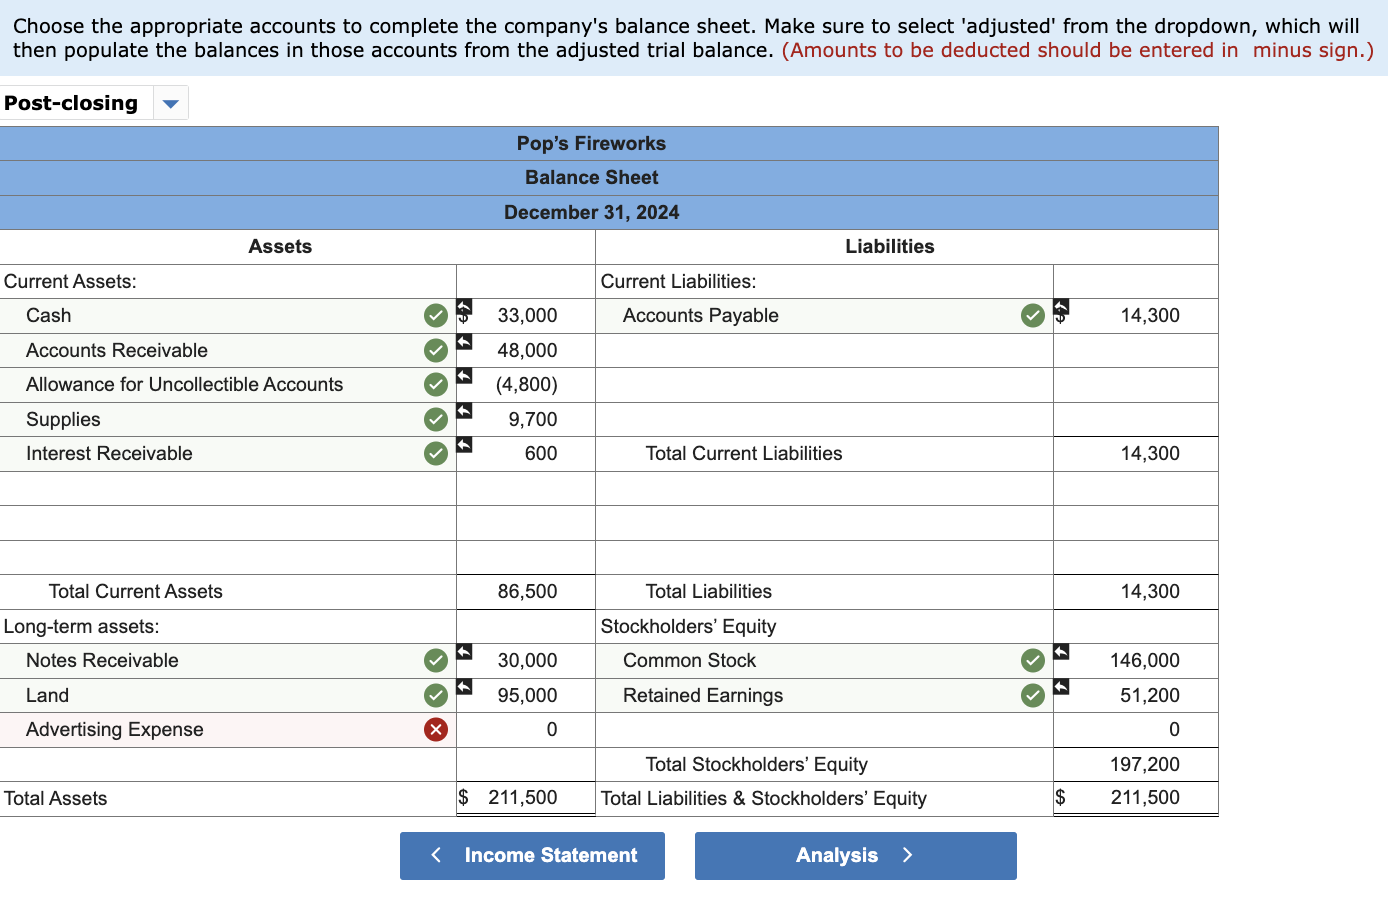Click the green checkmark beside Cash
Screen dimensions: 1388x902
pos(435,315)
